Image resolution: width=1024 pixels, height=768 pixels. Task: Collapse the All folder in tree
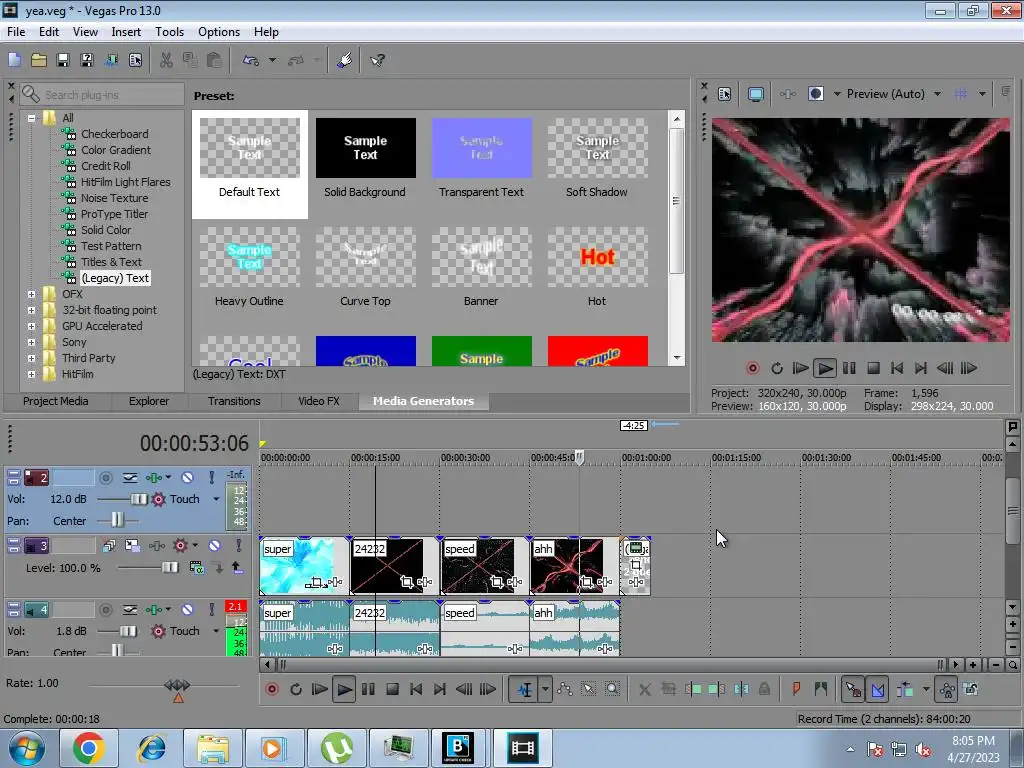pyautogui.click(x=31, y=118)
